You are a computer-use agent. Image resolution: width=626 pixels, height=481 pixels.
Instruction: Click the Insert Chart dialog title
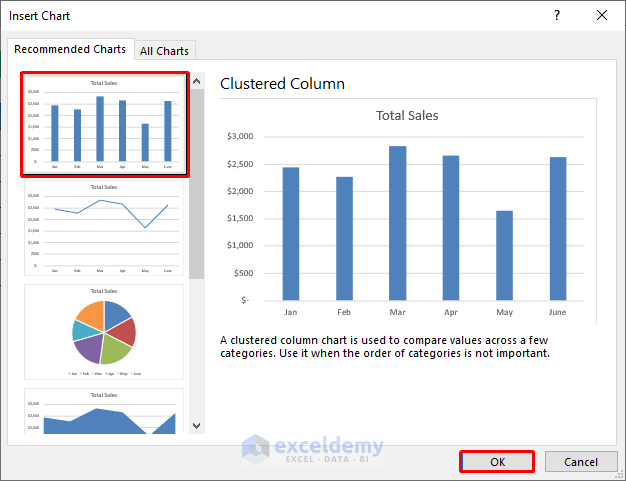[x=40, y=16]
